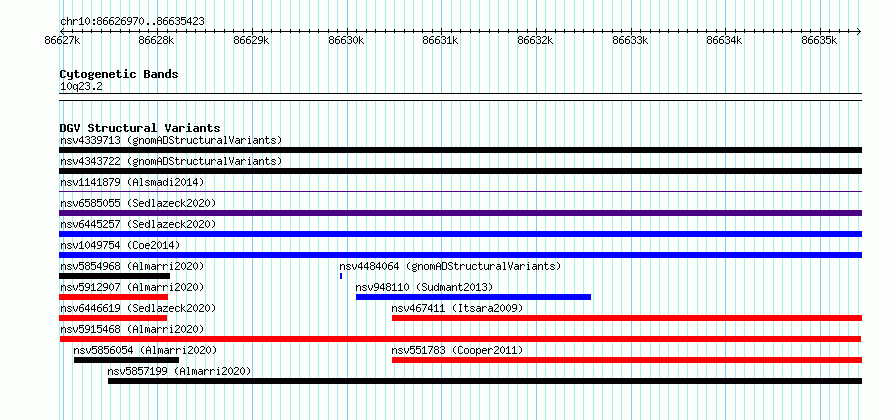Open the nsv6445257 Sedlazeck2020 variant label

click(x=138, y=224)
